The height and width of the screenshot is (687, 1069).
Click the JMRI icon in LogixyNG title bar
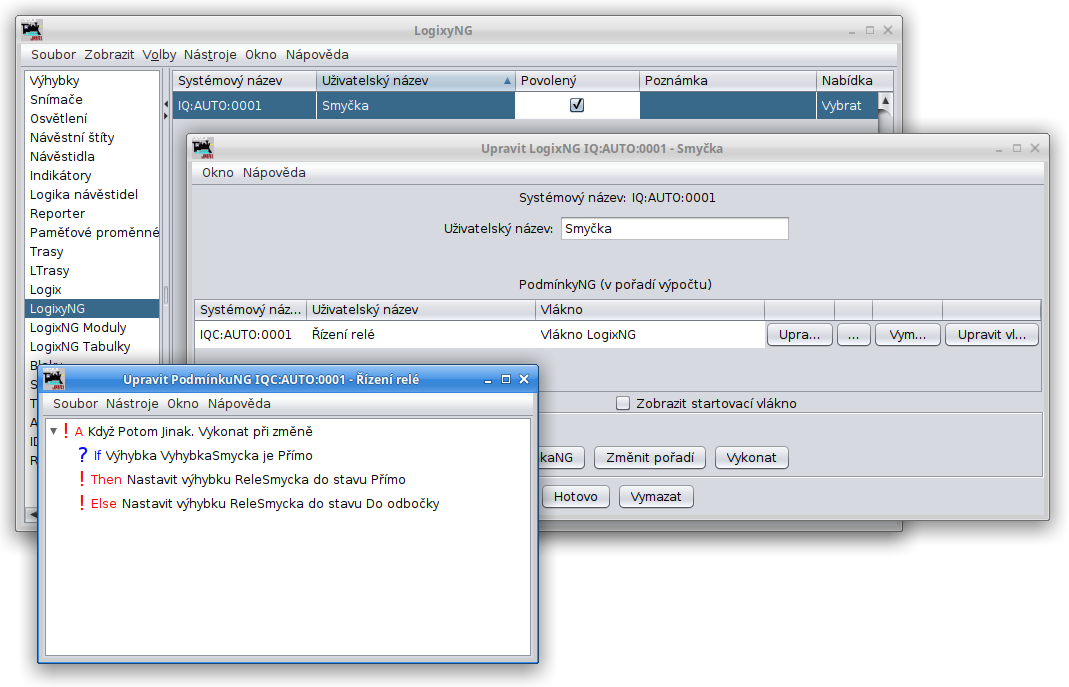click(32, 30)
